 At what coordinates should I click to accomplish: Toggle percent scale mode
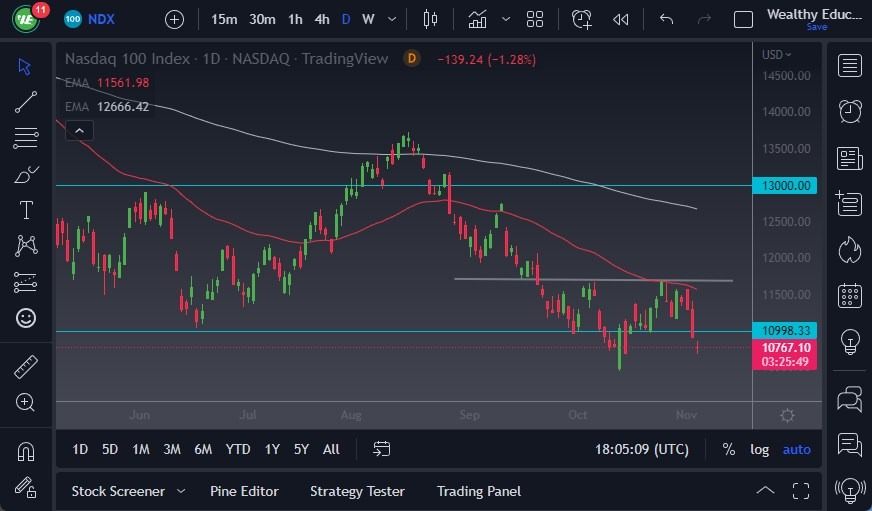[x=729, y=449]
